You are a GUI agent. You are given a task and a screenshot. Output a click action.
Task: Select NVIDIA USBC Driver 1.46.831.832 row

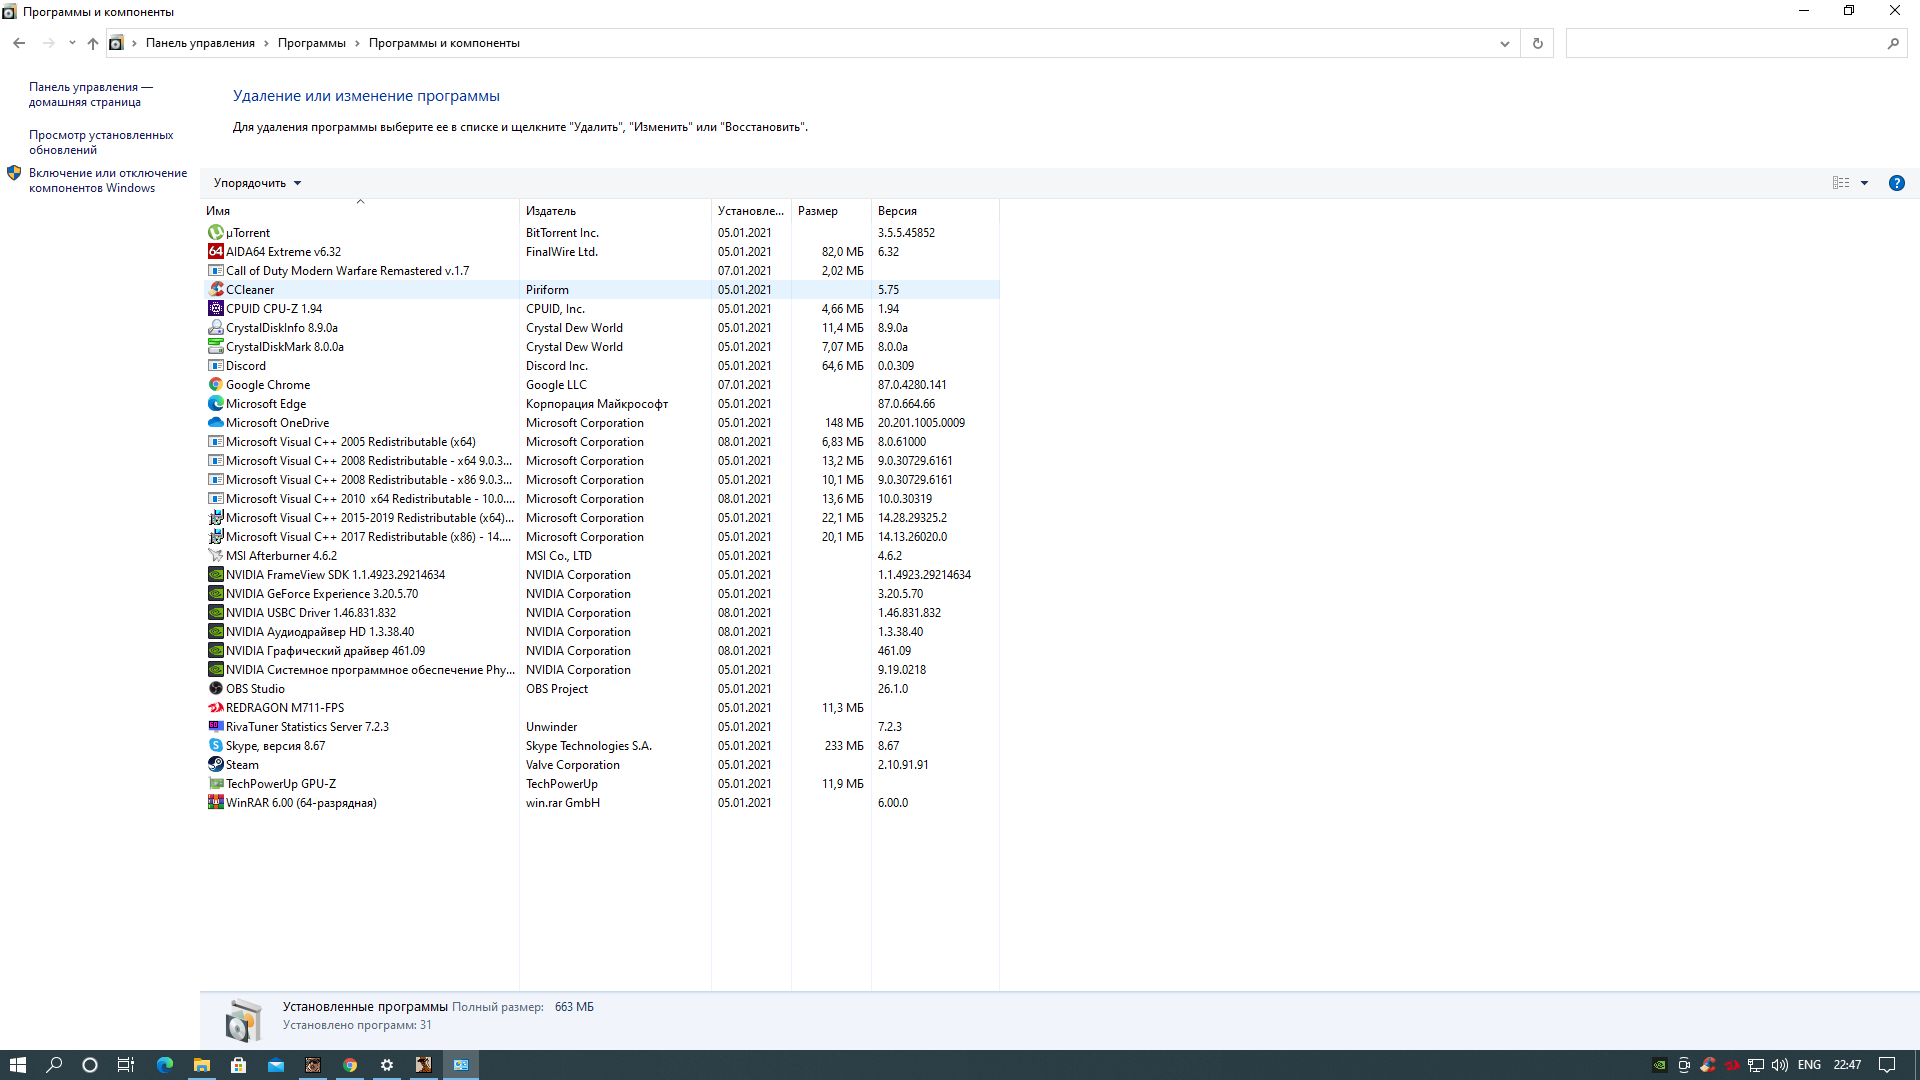tap(601, 613)
